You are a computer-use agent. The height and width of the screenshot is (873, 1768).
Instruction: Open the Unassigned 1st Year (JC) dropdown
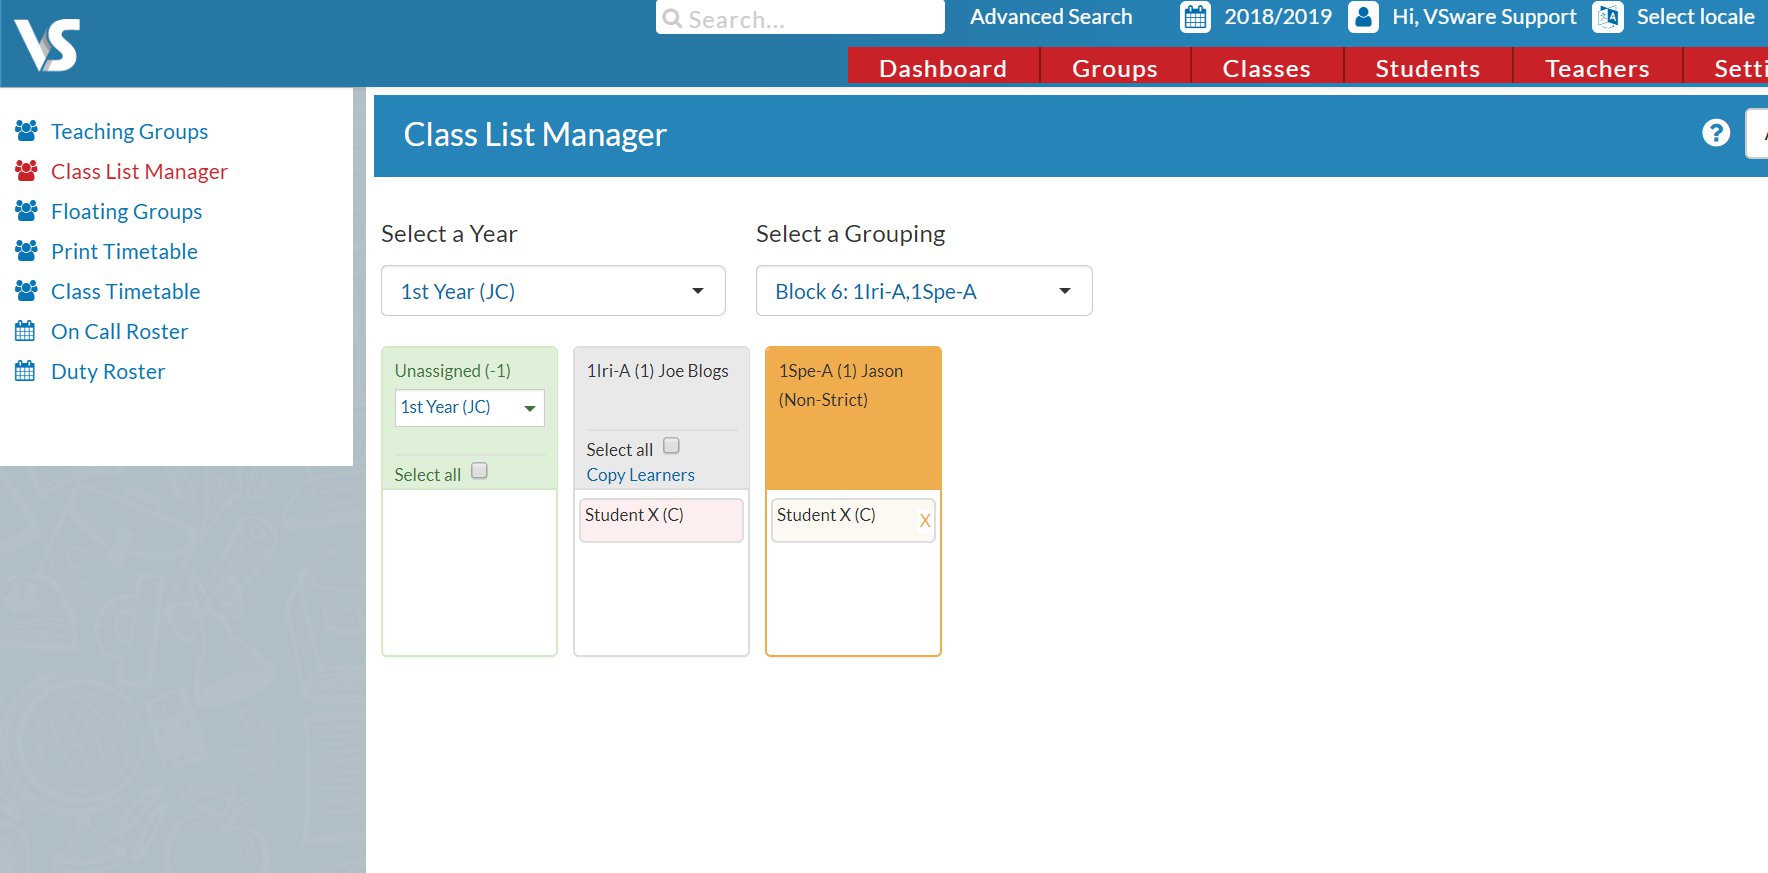coord(470,408)
